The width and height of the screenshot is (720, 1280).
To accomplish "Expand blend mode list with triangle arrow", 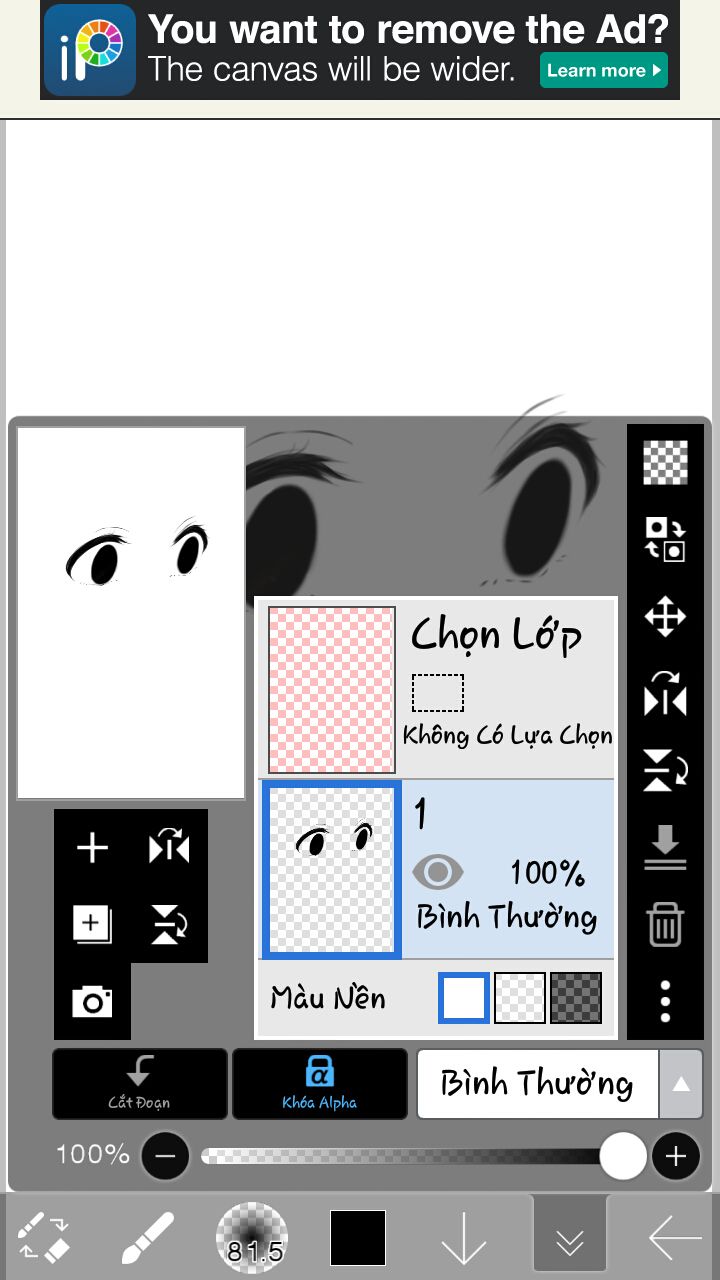I will [681, 1084].
